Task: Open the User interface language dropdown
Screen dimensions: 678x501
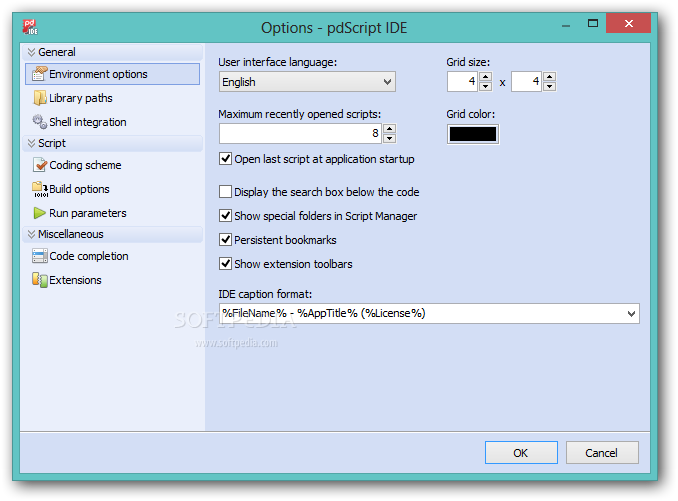Action: 307,82
